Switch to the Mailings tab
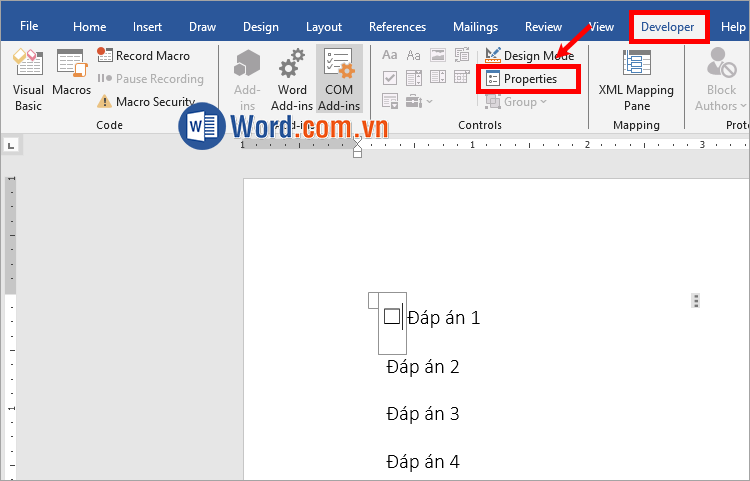Screen dimensions: 750x481 [475, 27]
